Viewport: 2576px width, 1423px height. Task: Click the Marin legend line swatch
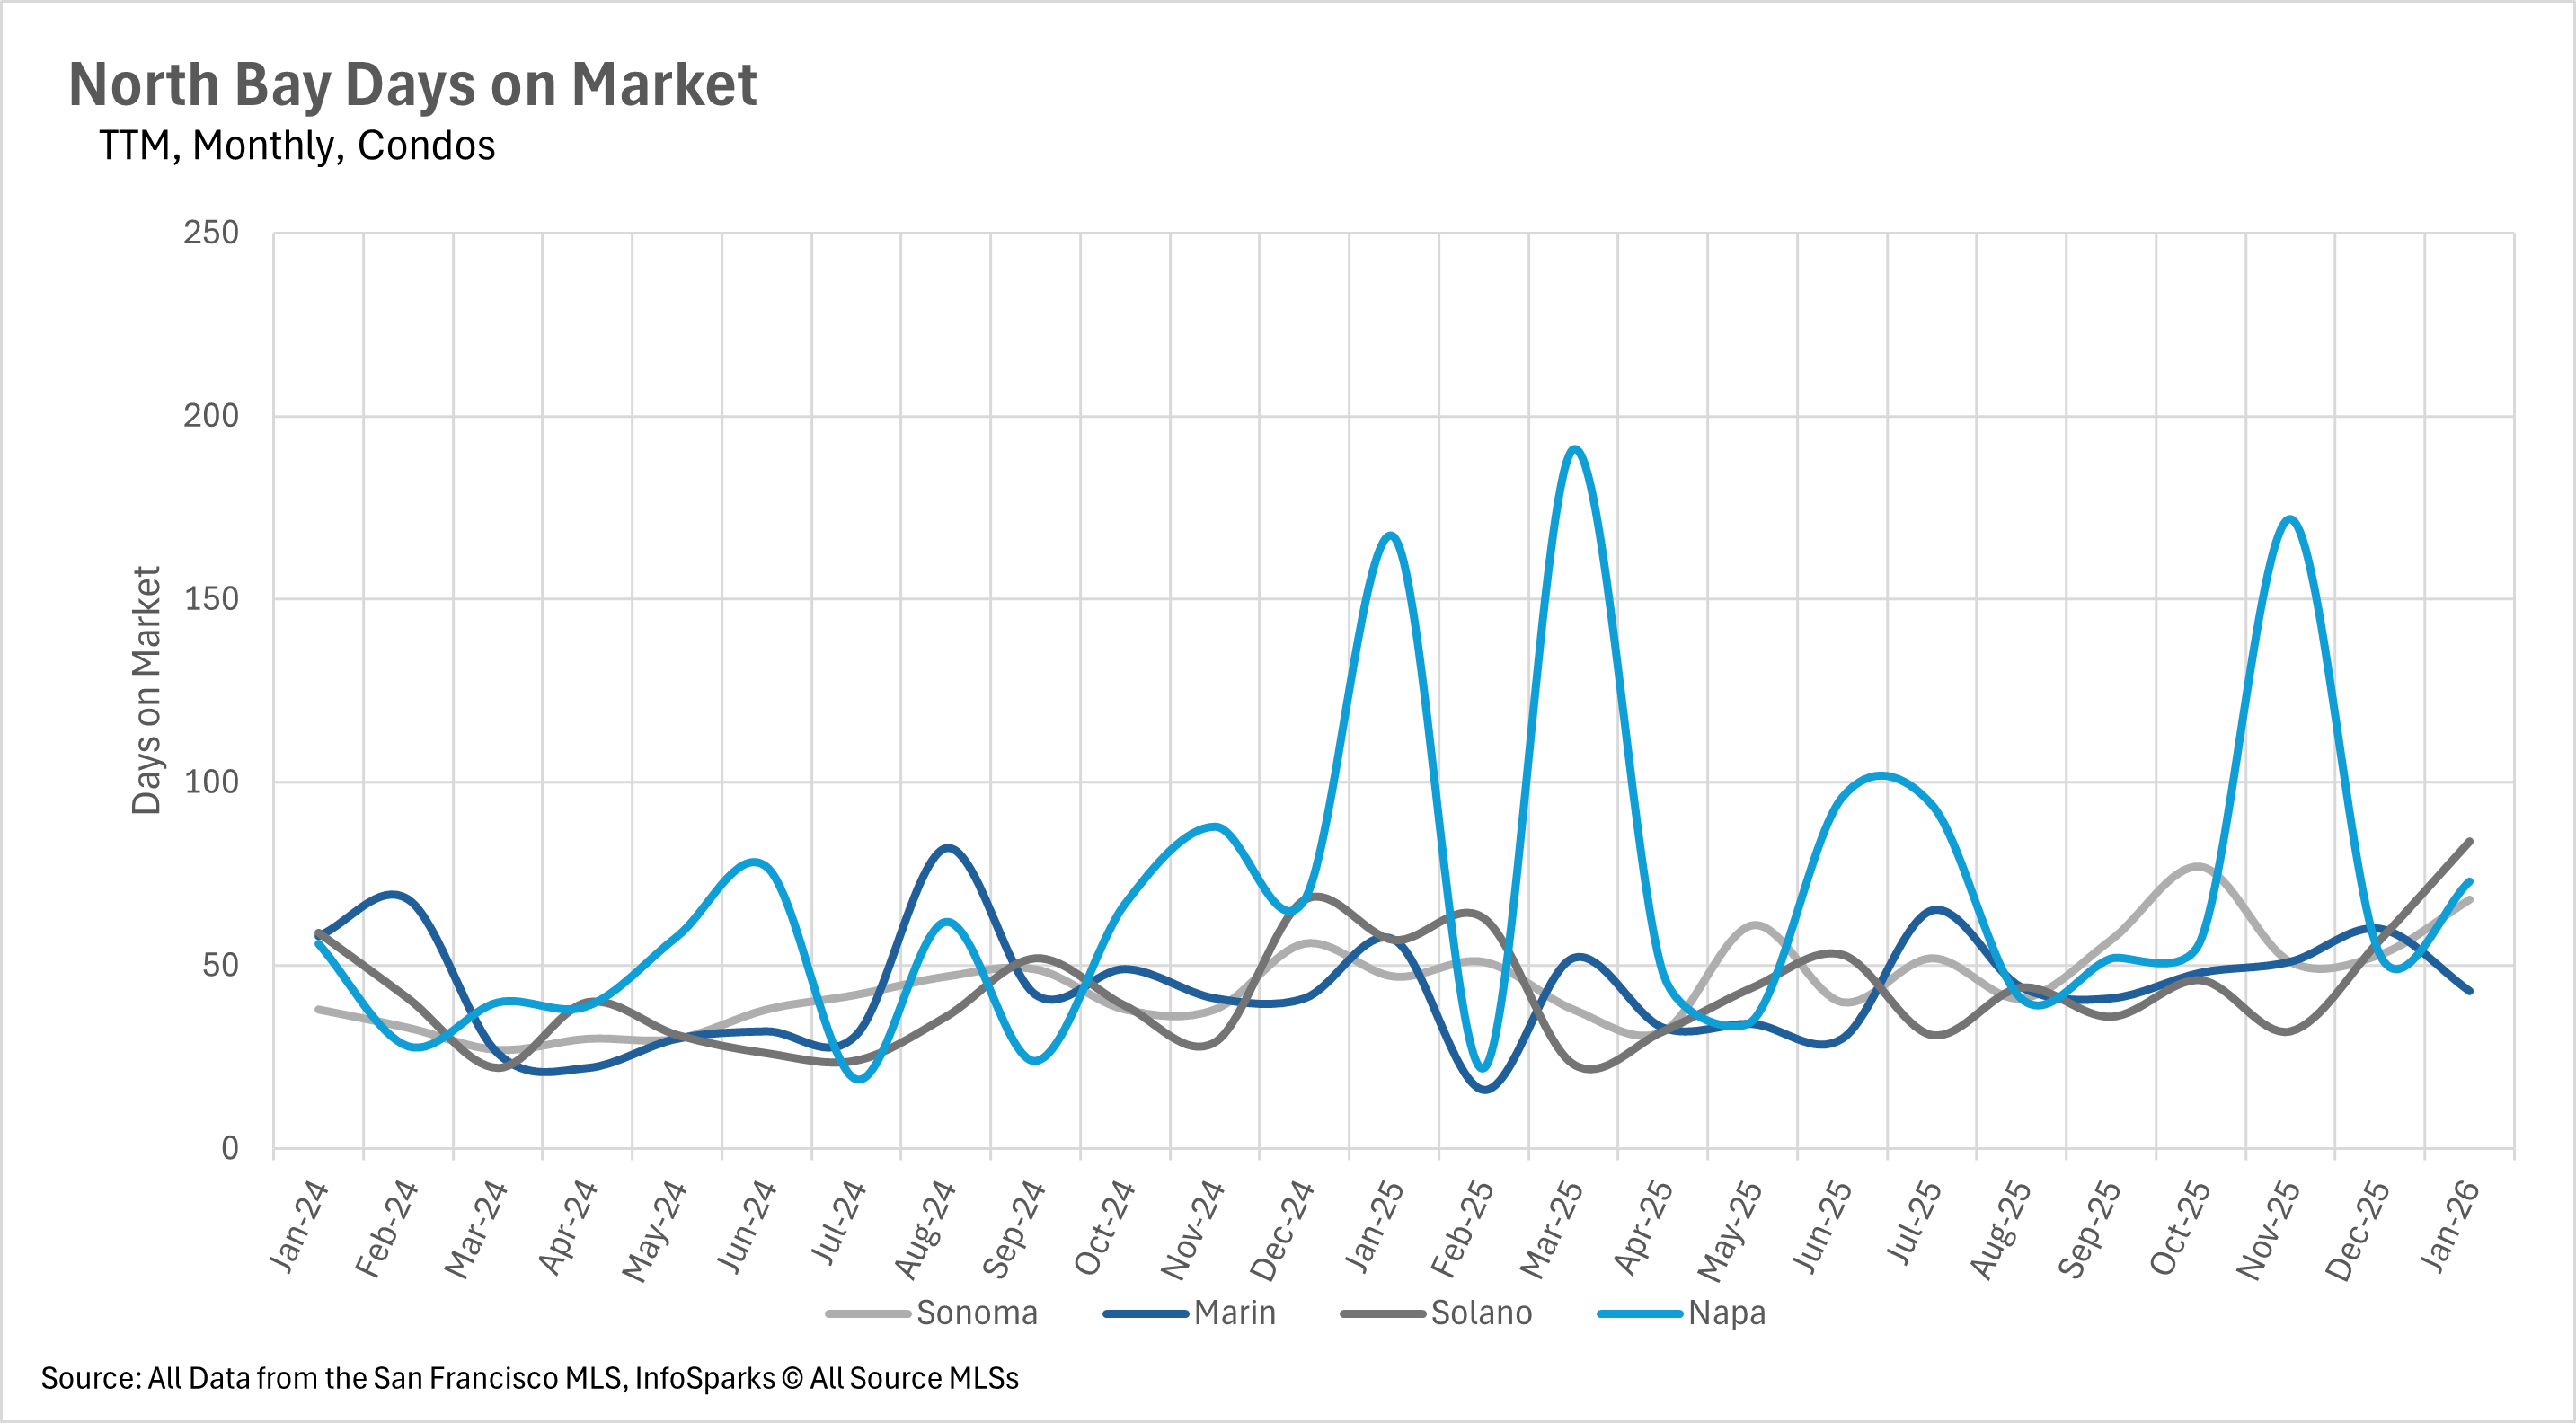pos(1145,1313)
